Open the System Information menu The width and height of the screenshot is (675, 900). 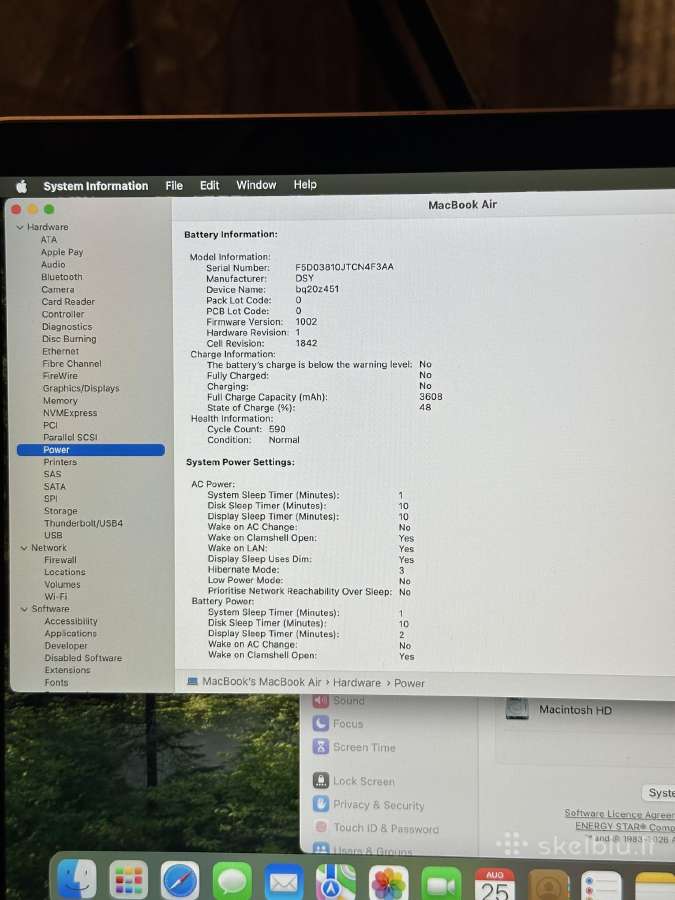95,186
